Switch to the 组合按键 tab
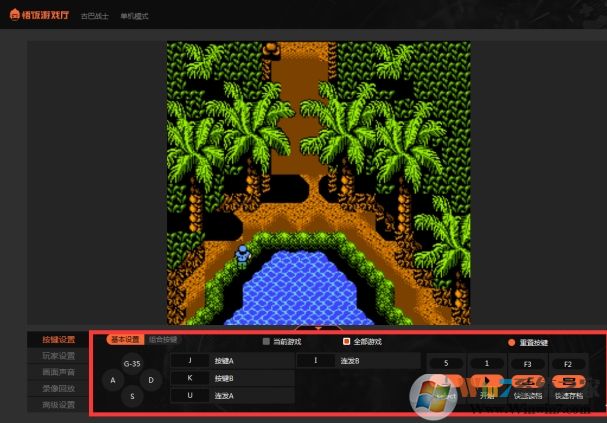The width and height of the screenshot is (607, 423). click(x=163, y=340)
